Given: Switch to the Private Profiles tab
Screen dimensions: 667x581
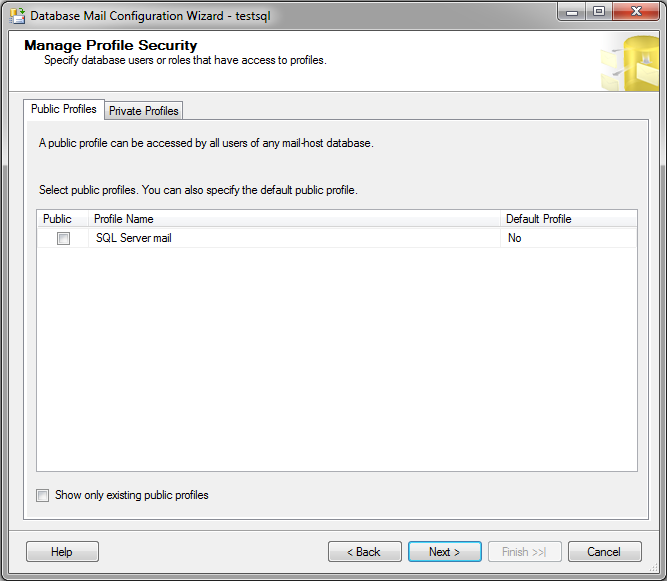Looking at the screenshot, I should coord(144,111).
